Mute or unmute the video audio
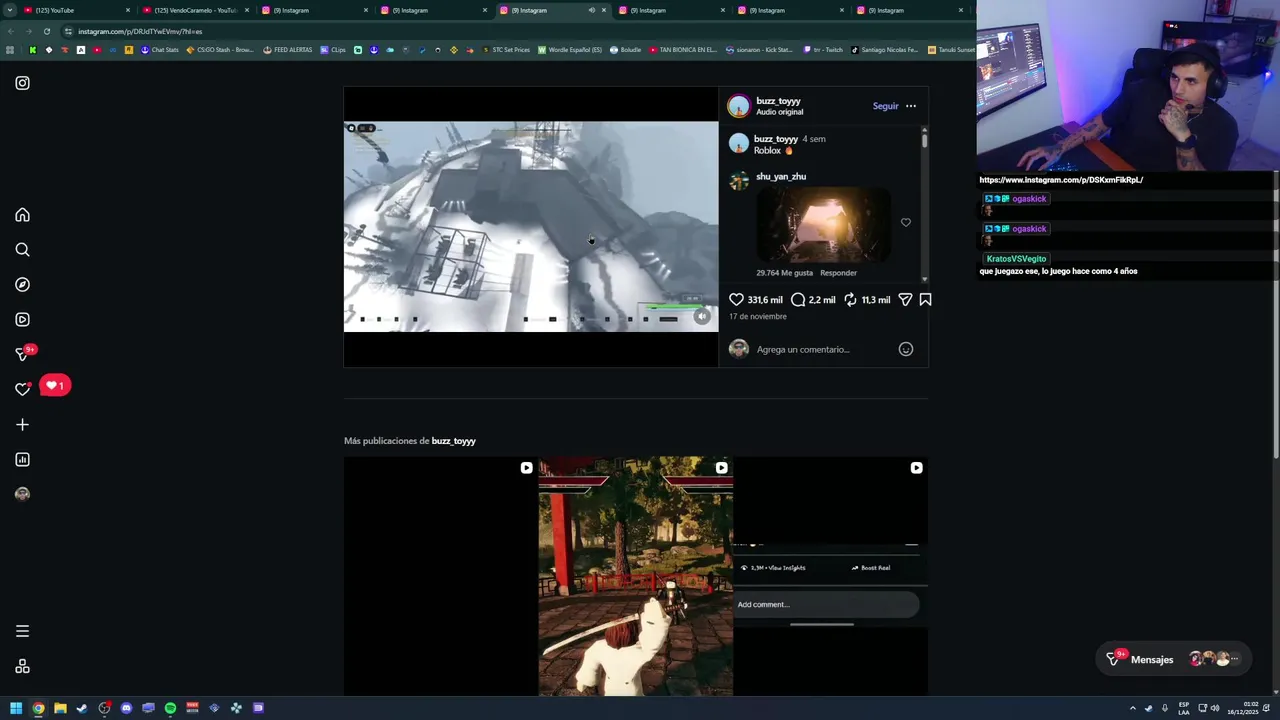The height and width of the screenshot is (720, 1280). (702, 316)
